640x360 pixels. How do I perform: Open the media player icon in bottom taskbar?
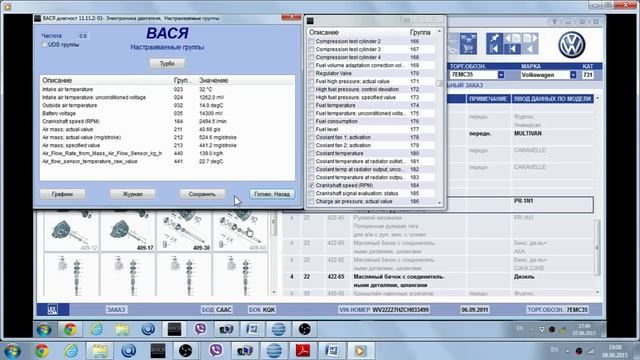[360, 351]
